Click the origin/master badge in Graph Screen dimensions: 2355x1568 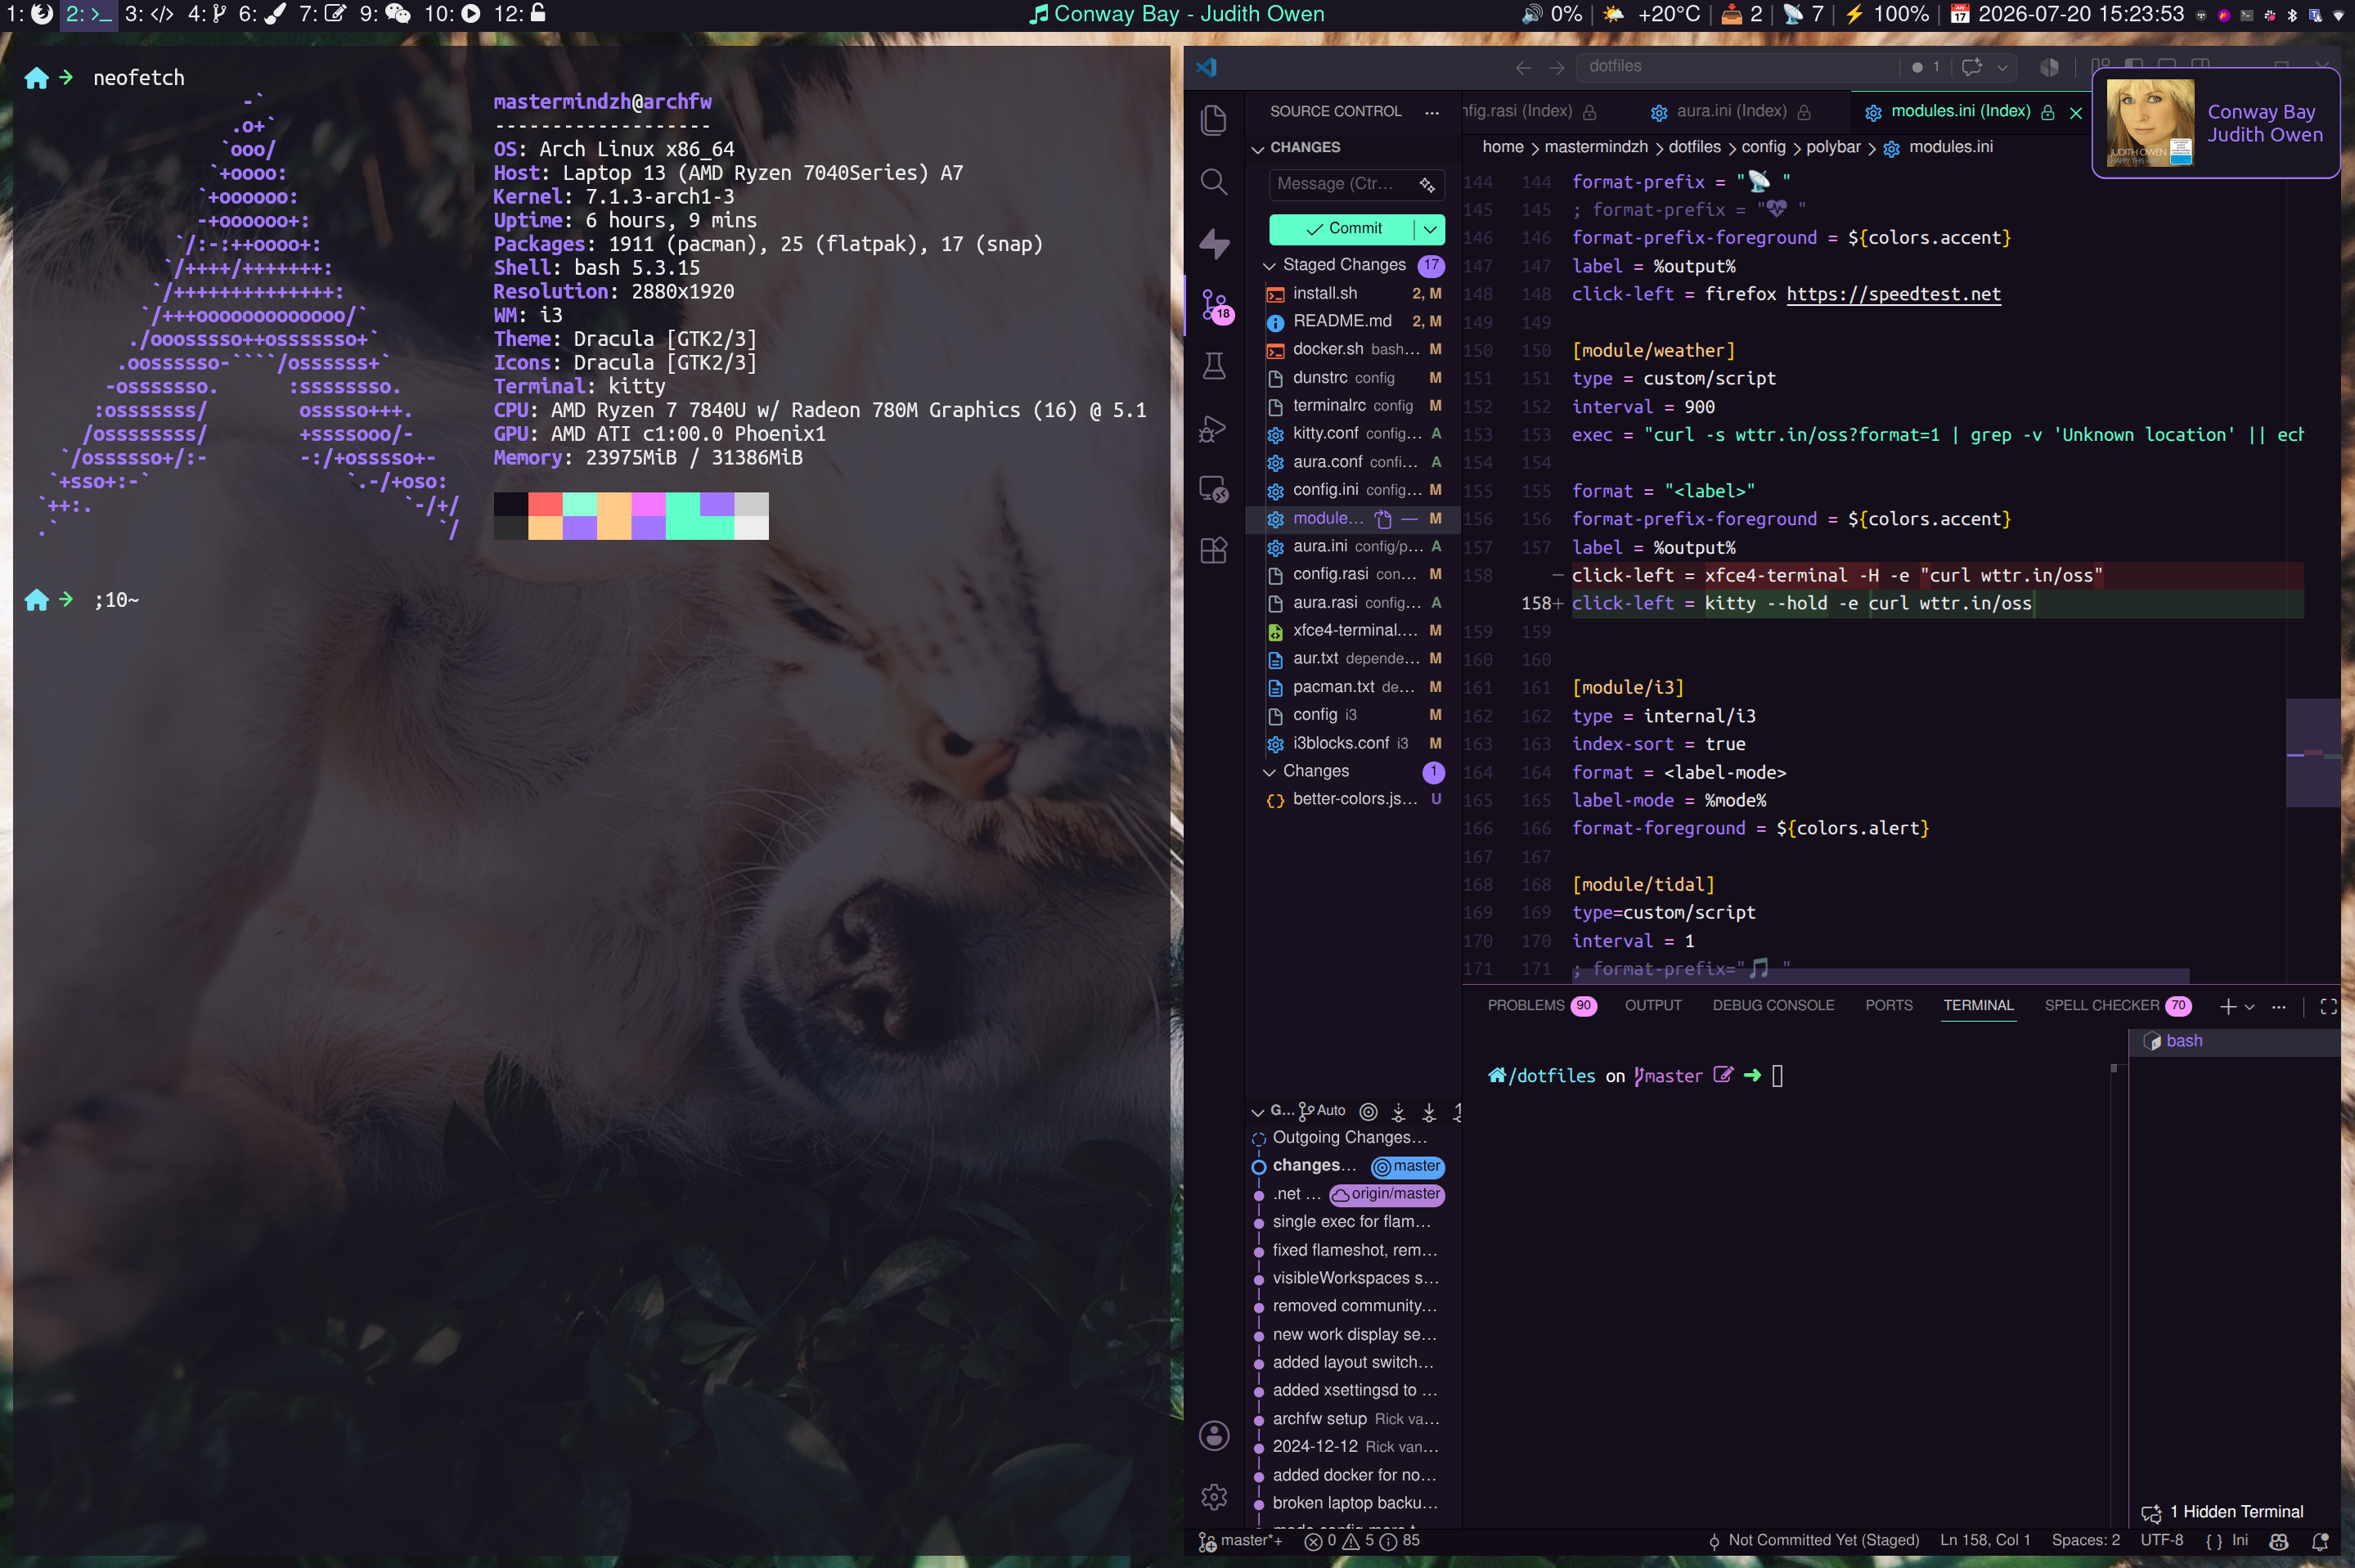point(1387,1195)
